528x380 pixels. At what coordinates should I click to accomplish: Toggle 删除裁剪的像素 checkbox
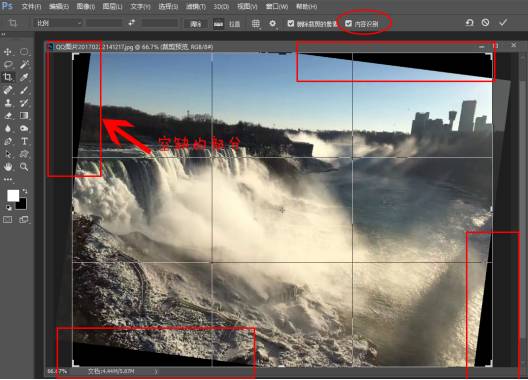291,23
